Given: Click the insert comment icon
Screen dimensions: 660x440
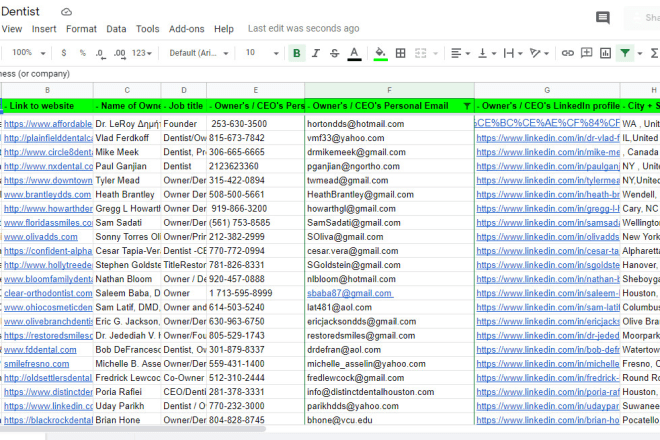Looking at the screenshot, I should coord(586,53).
